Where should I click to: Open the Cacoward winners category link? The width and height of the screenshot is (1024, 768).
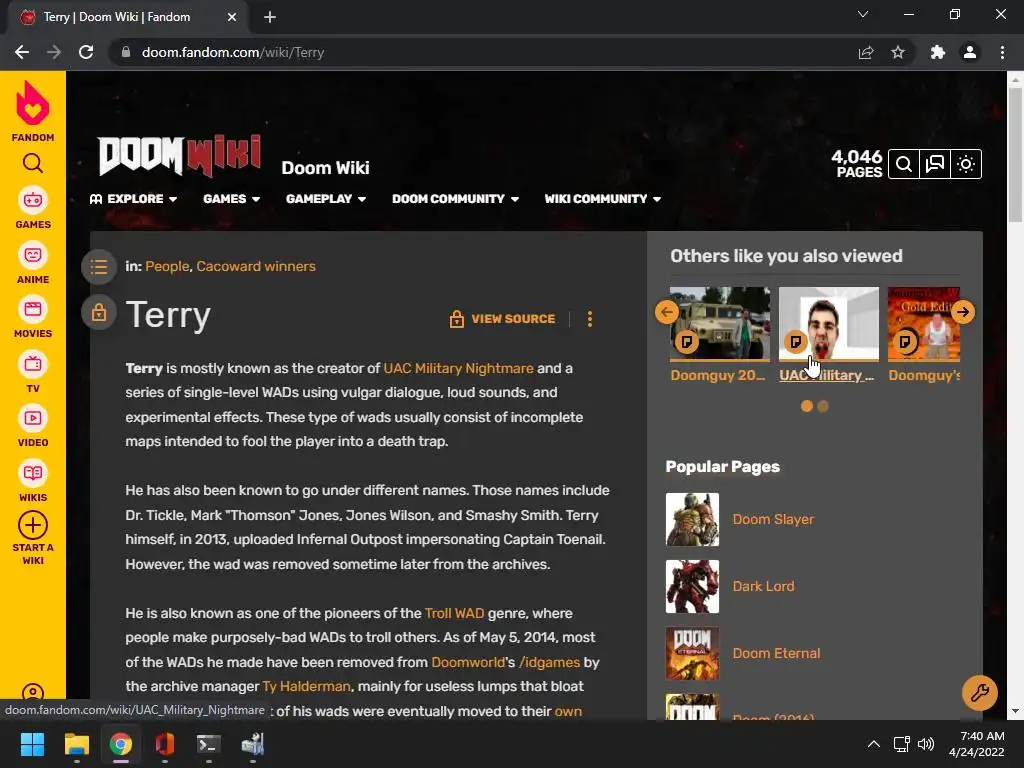click(256, 266)
